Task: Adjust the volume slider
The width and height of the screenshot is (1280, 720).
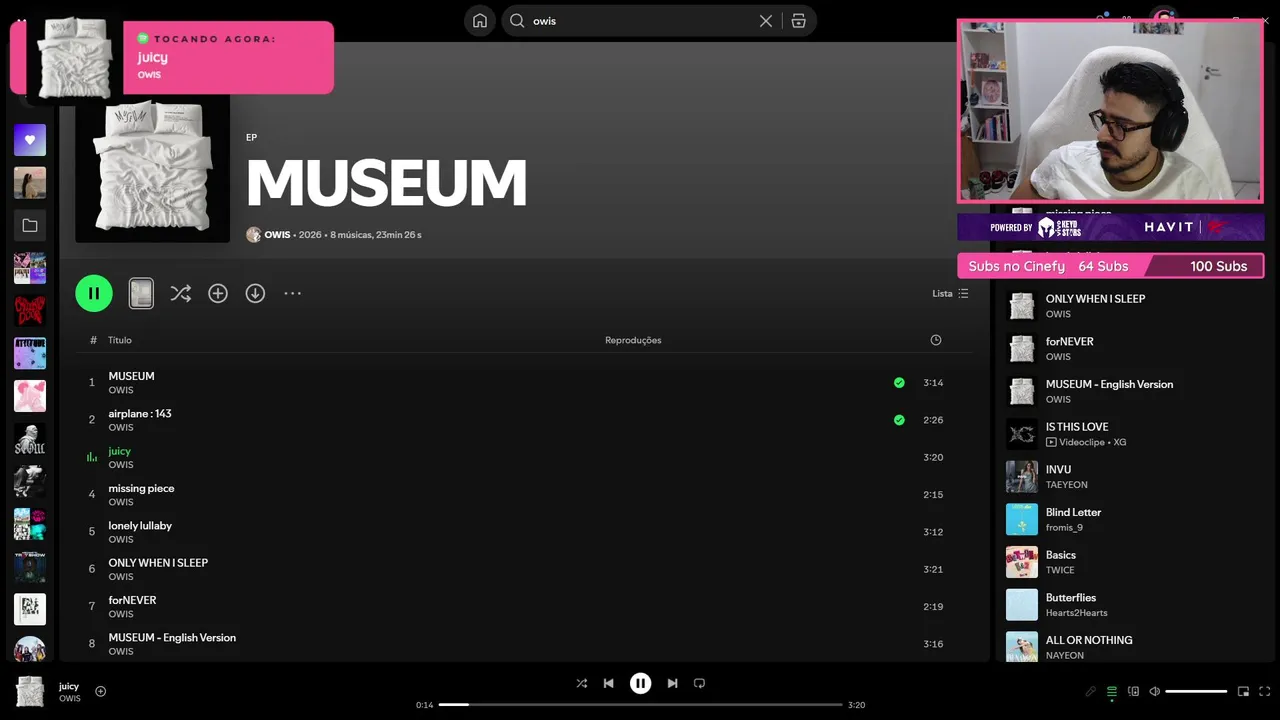Action: pyautogui.click(x=1196, y=691)
